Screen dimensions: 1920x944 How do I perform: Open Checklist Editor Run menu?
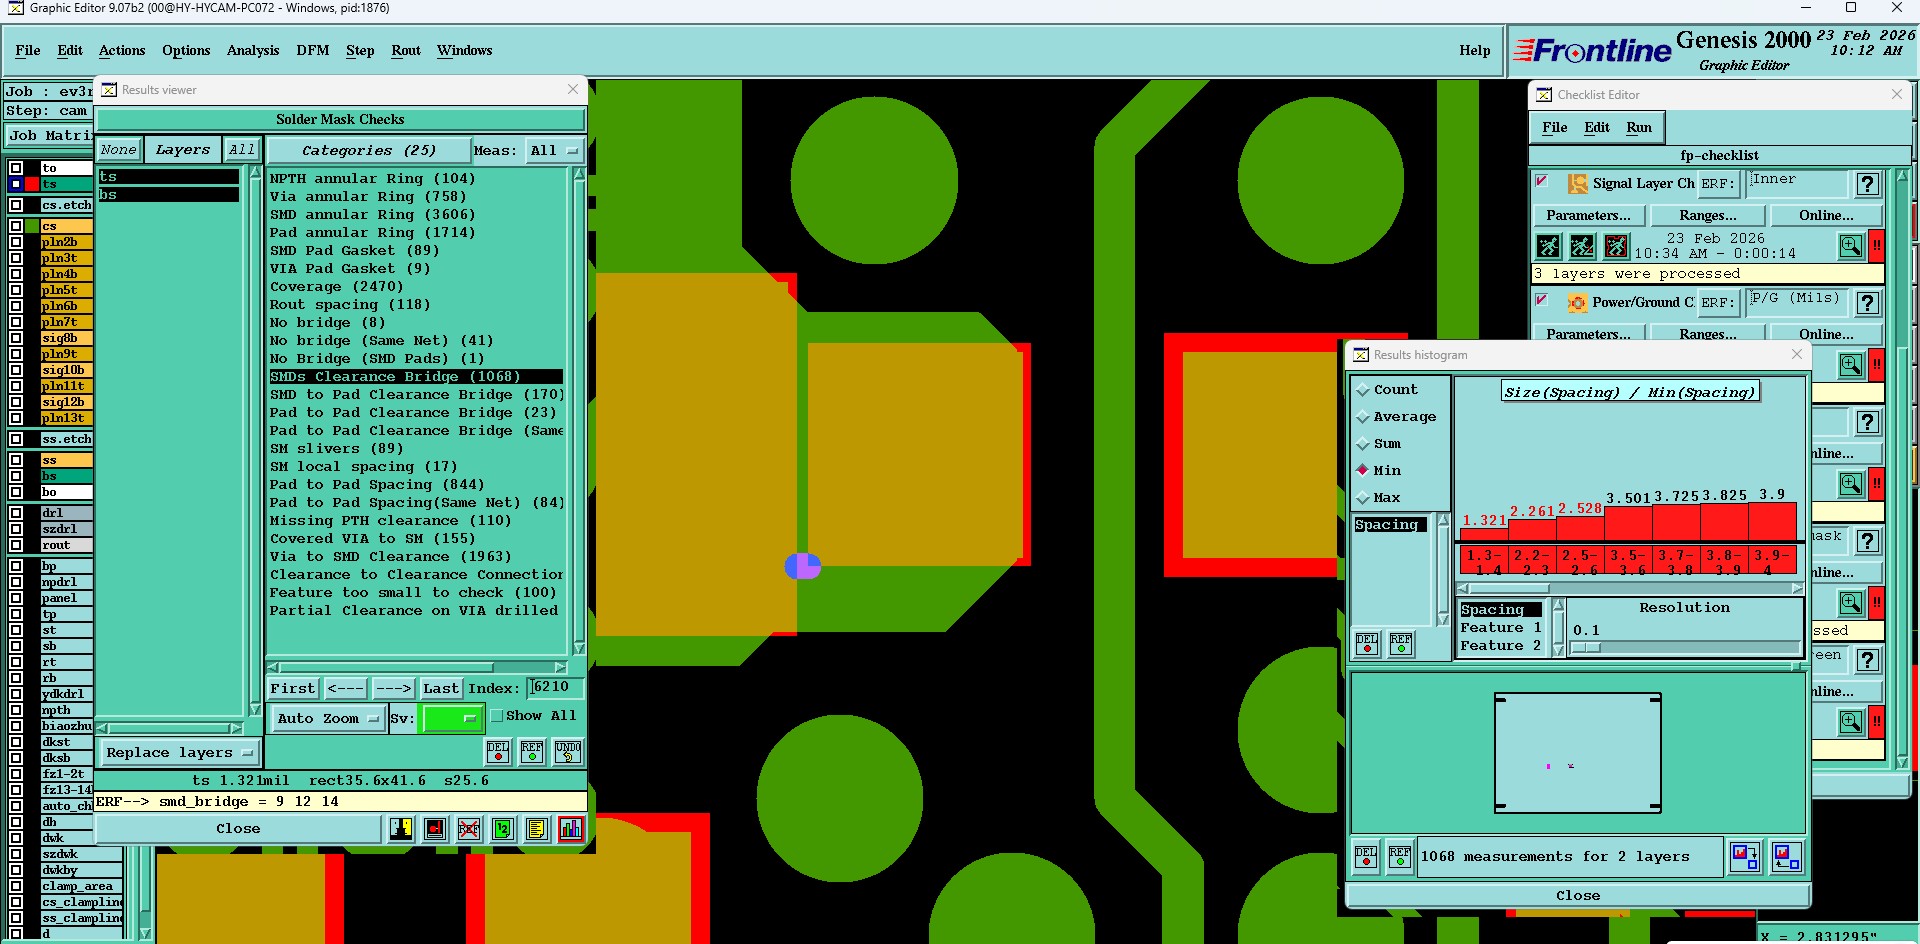click(x=1639, y=128)
